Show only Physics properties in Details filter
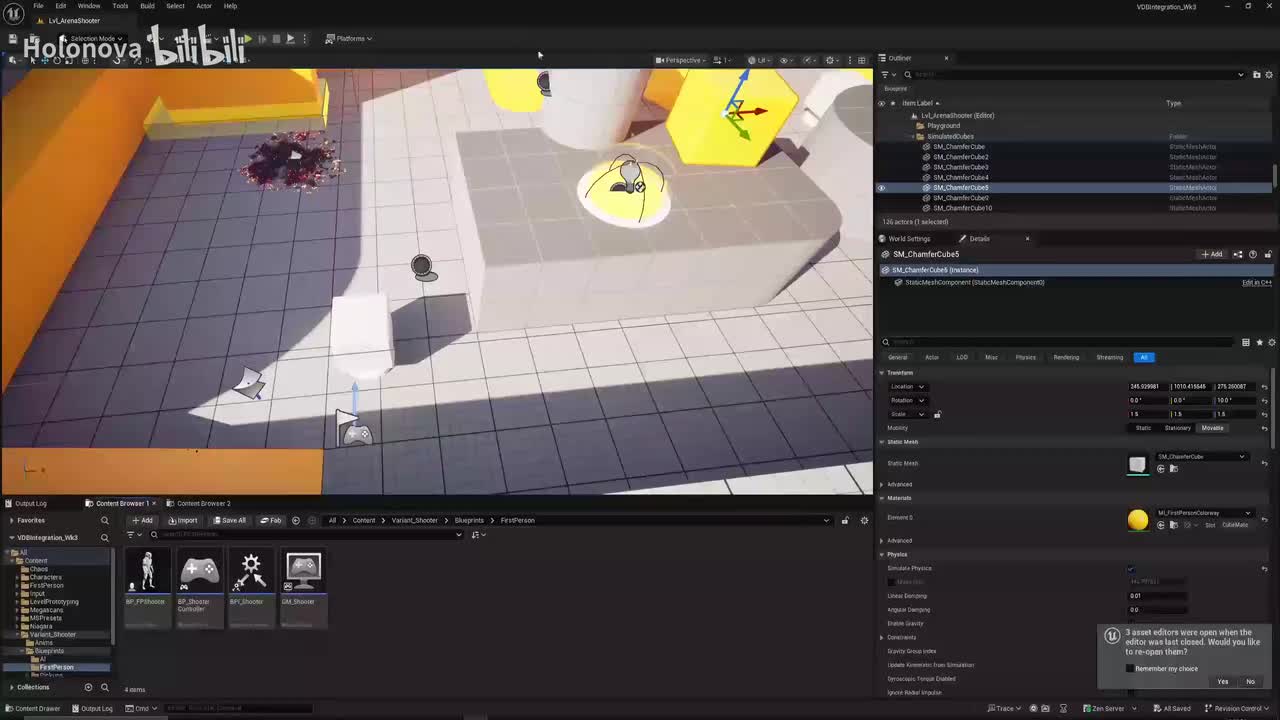 click(1026, 357)
